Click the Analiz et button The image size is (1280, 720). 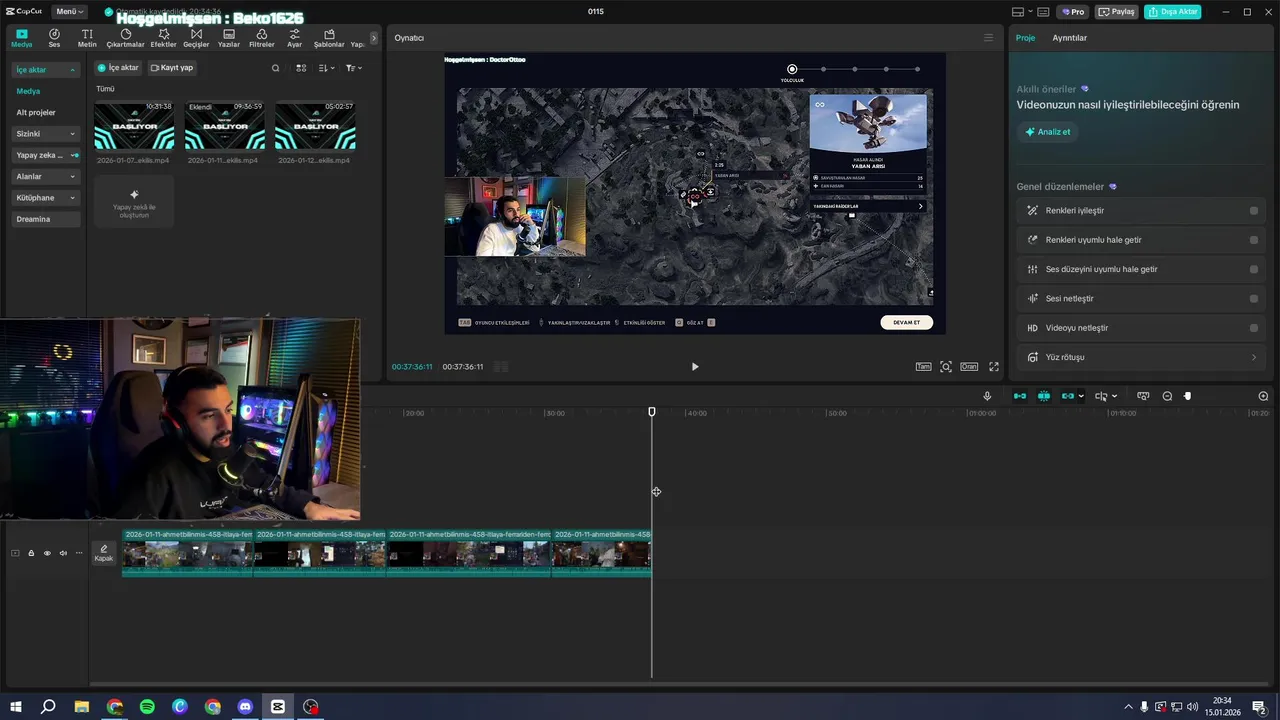(1047, 132)
